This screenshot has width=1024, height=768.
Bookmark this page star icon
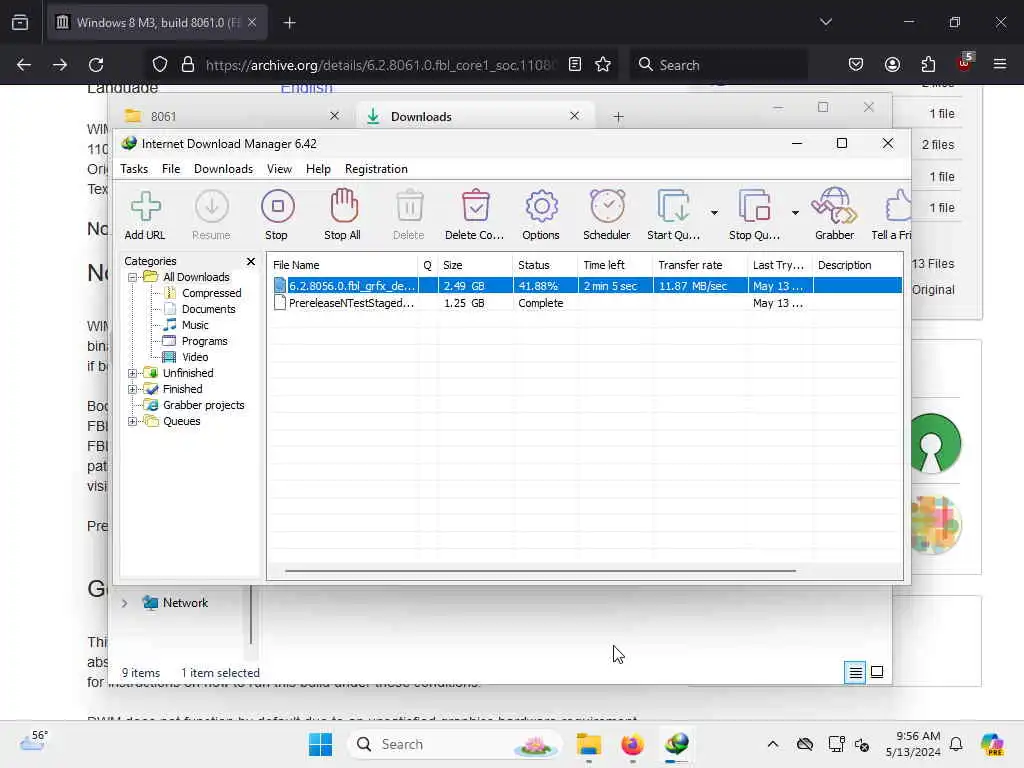[x=603, y=64]
